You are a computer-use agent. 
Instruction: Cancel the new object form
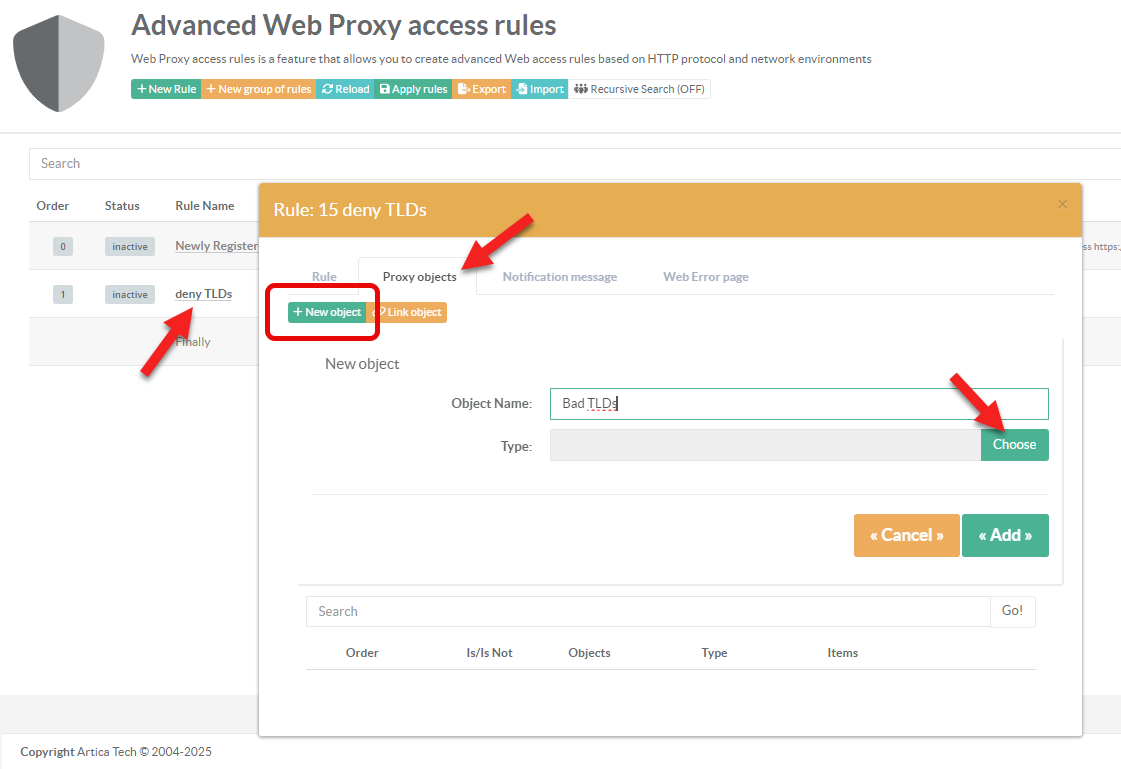tap(906, 535)
